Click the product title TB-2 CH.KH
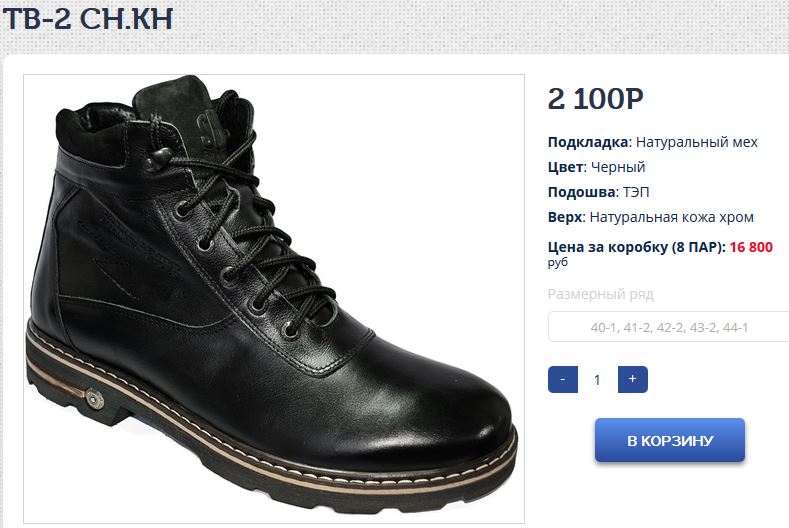The image size is (789, 528). click(x=88, y=19)
